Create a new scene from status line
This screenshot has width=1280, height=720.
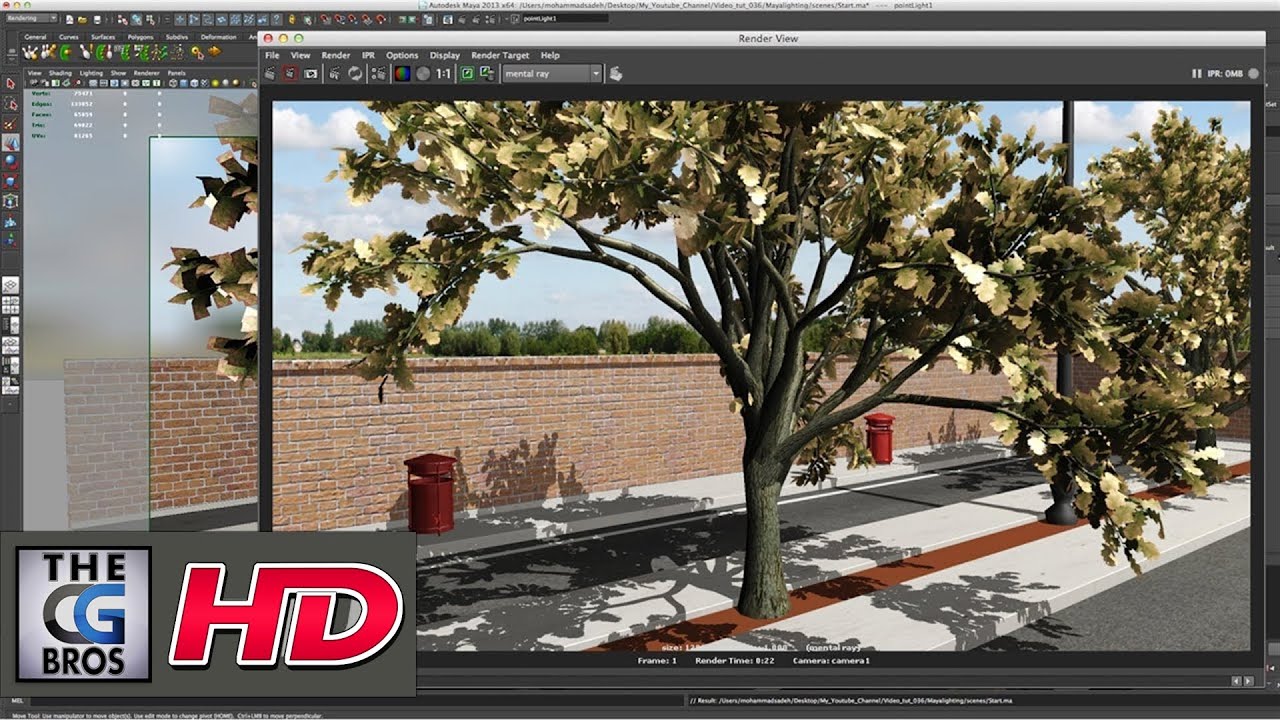point(69,19)
